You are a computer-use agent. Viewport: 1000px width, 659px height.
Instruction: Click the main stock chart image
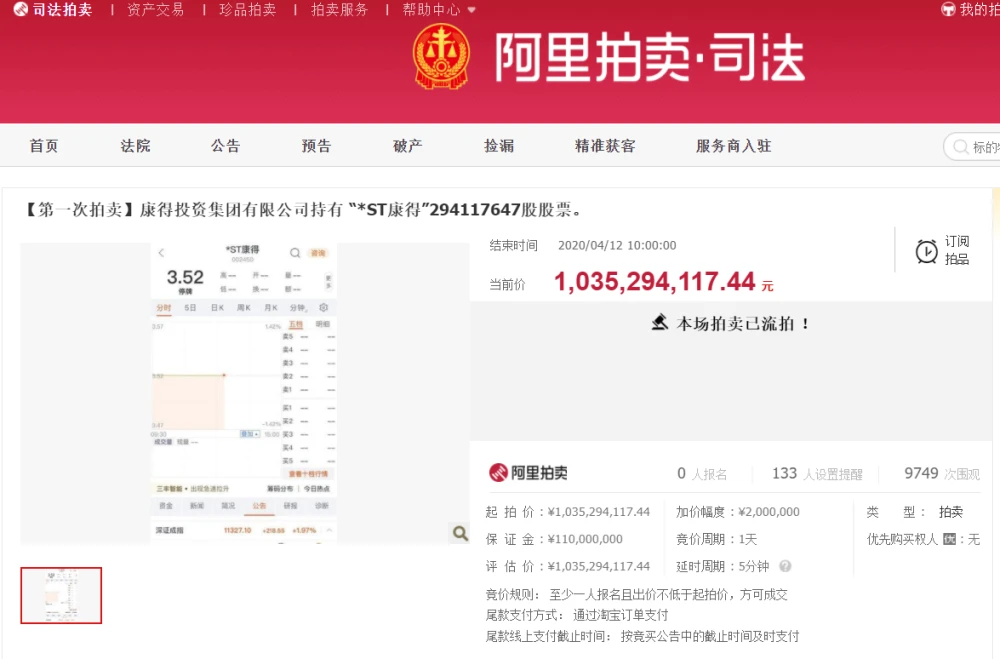click(244, 393)
